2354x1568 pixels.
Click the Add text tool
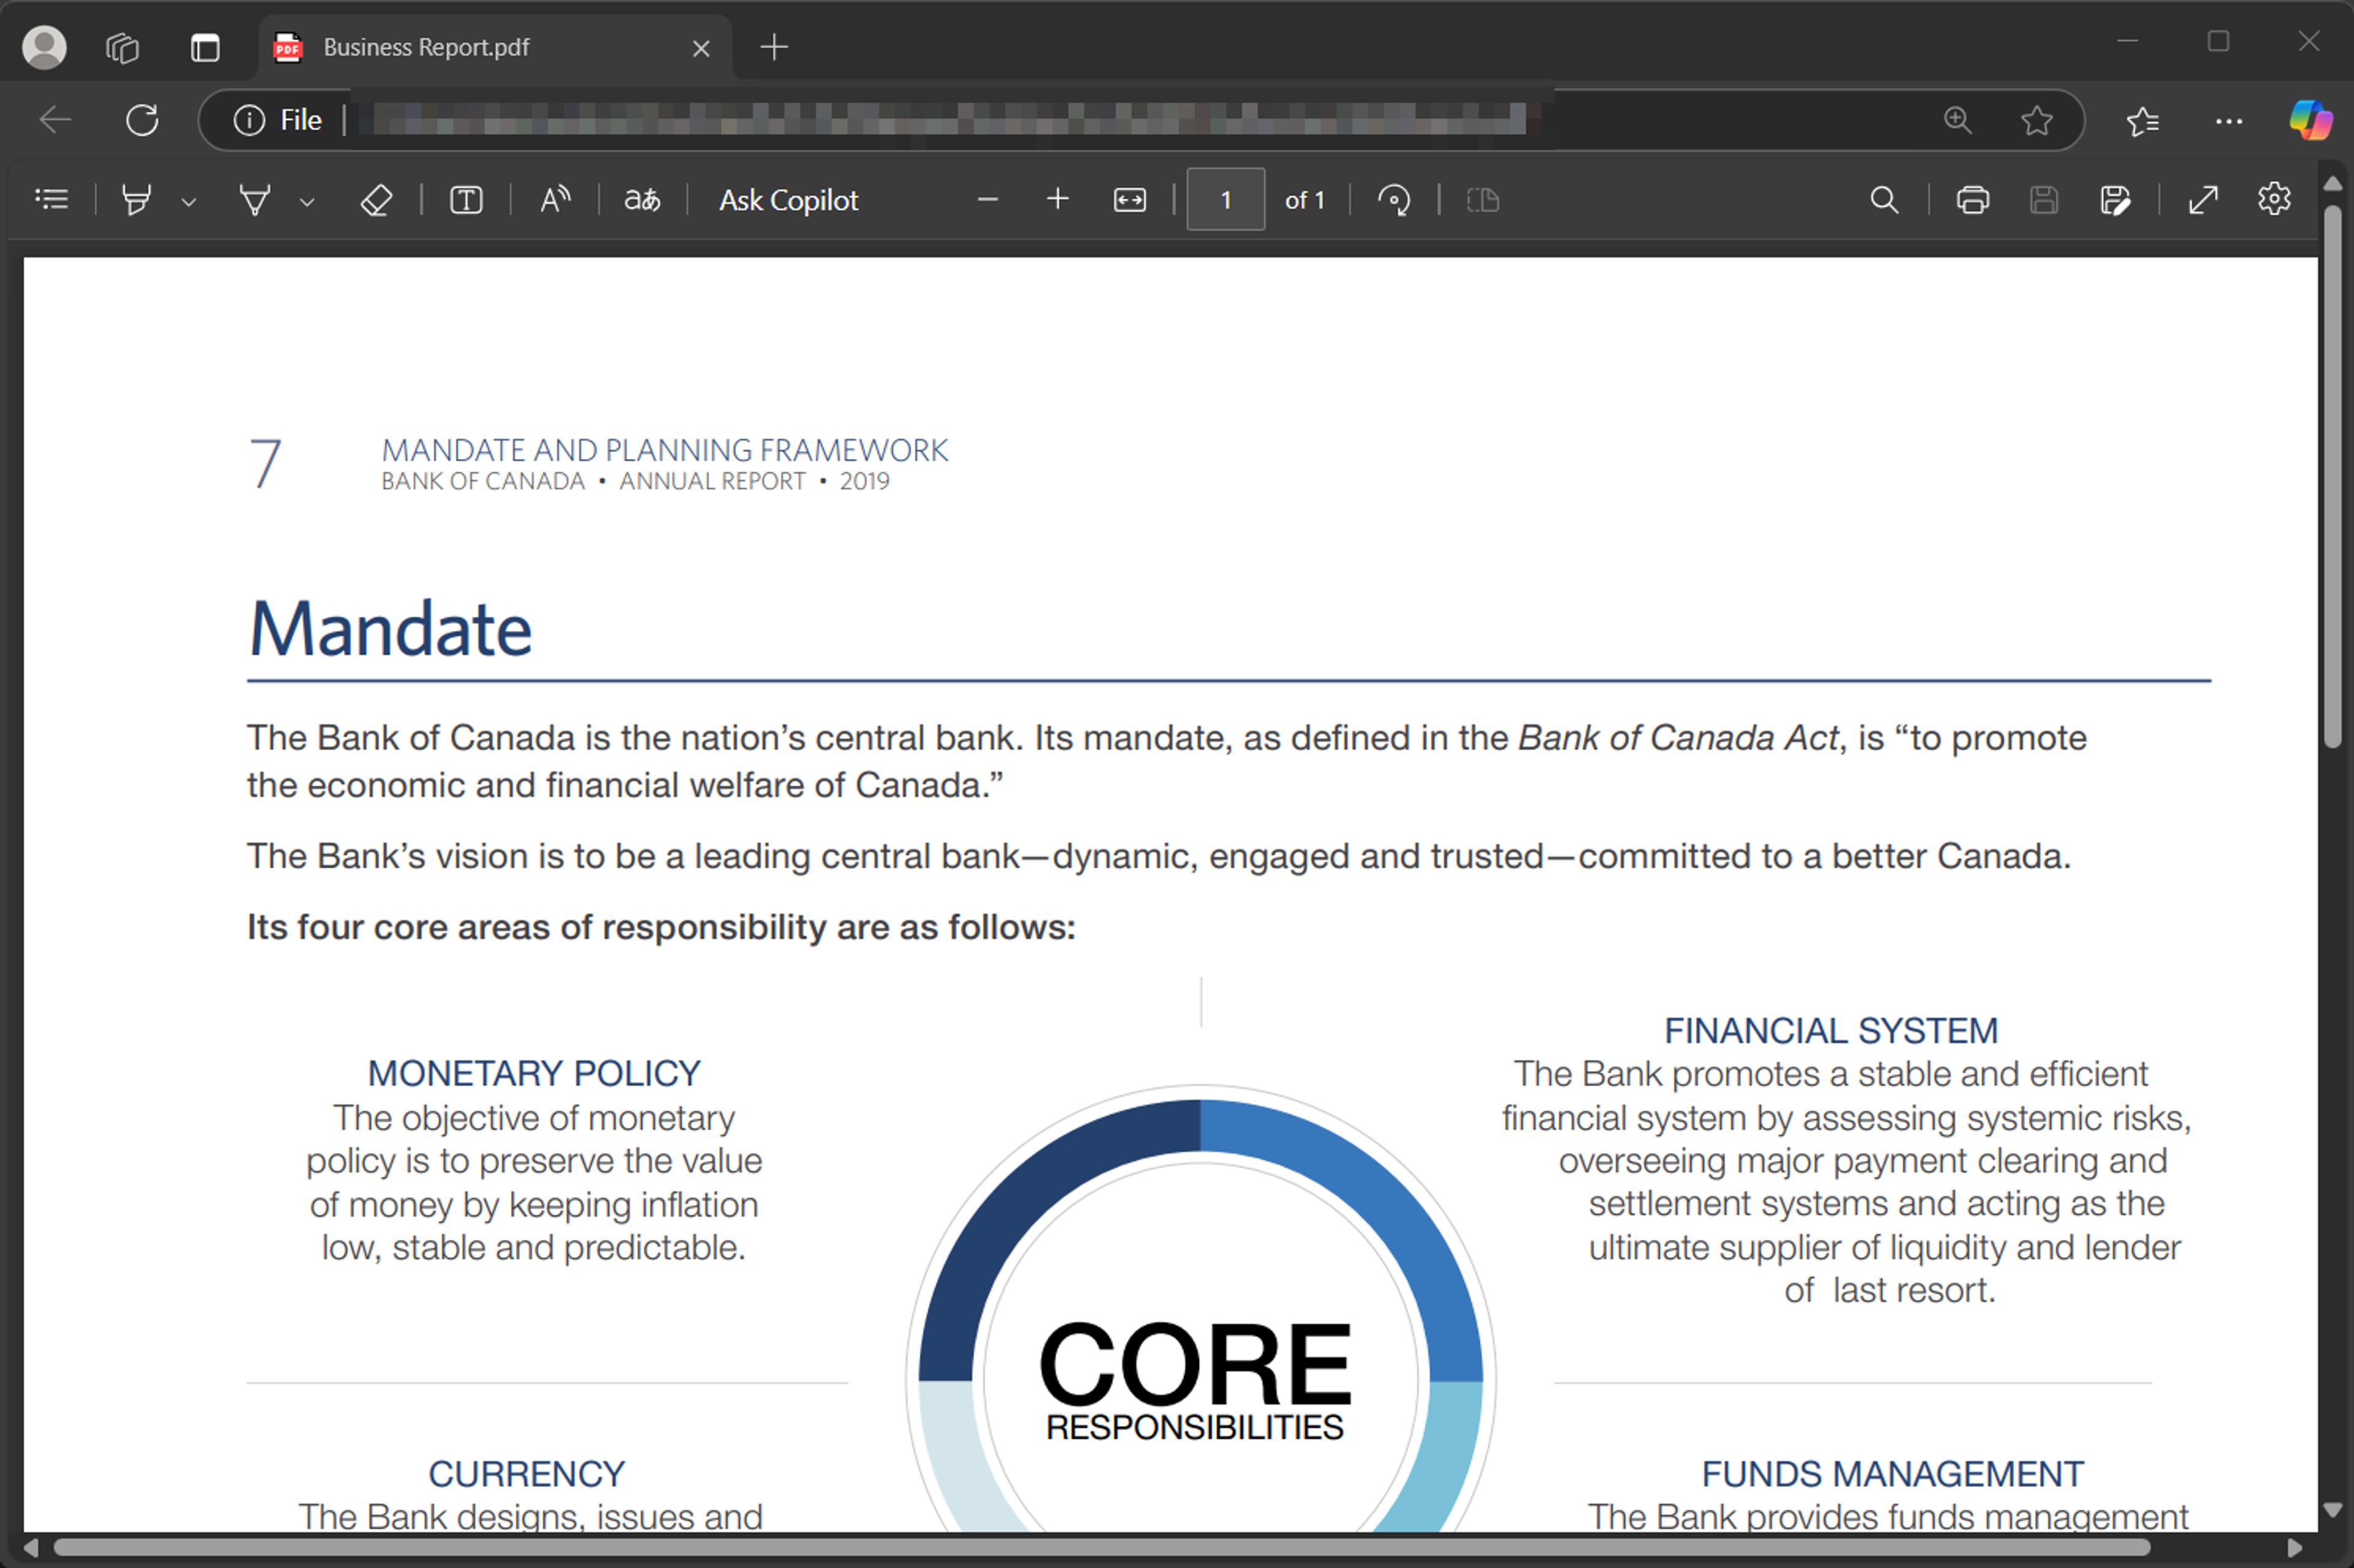click(466, 200)
